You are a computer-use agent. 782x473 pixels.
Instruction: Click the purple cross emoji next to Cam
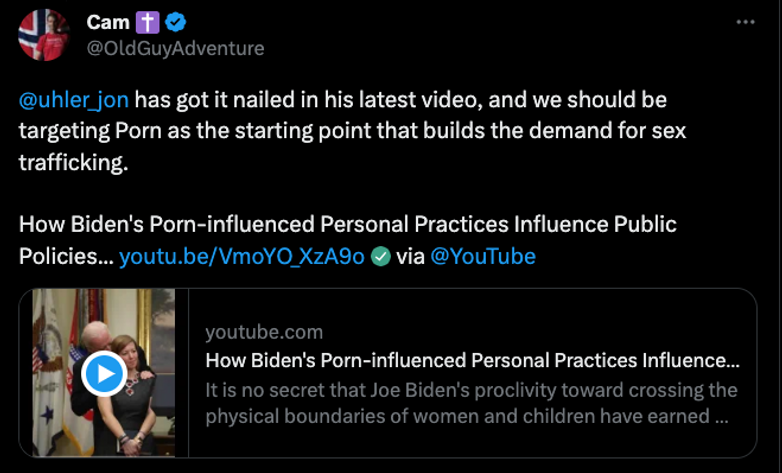pyautogui.click(x=148, y=22)
